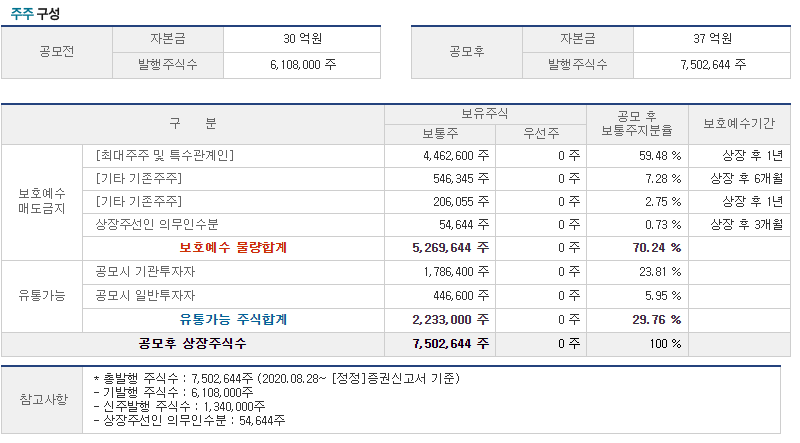This screenshot has height=443, width=800.
Task: Select [기타 기존주주] with 206,055 주
Action: pos(139,202)
